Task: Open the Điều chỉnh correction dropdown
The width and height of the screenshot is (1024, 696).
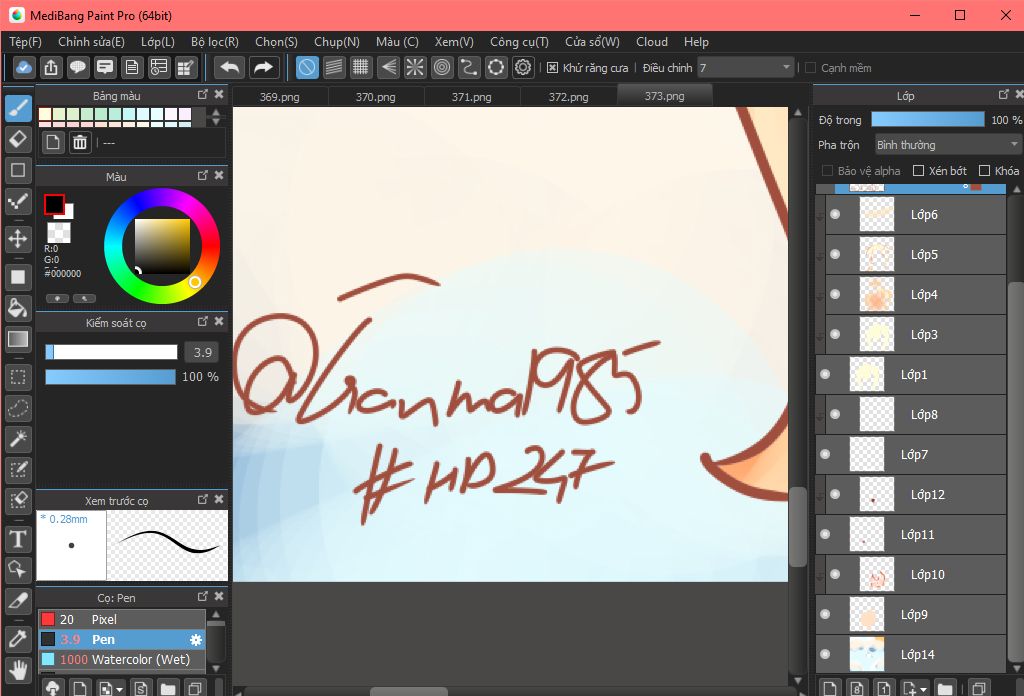Action: 786,67
